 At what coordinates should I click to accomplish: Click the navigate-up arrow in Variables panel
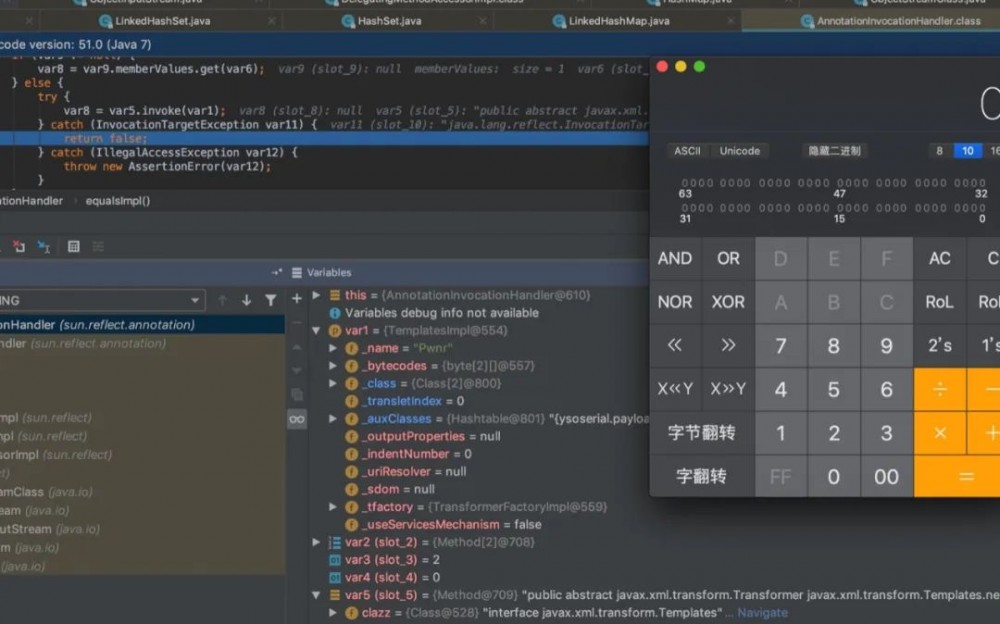point(223,299)
